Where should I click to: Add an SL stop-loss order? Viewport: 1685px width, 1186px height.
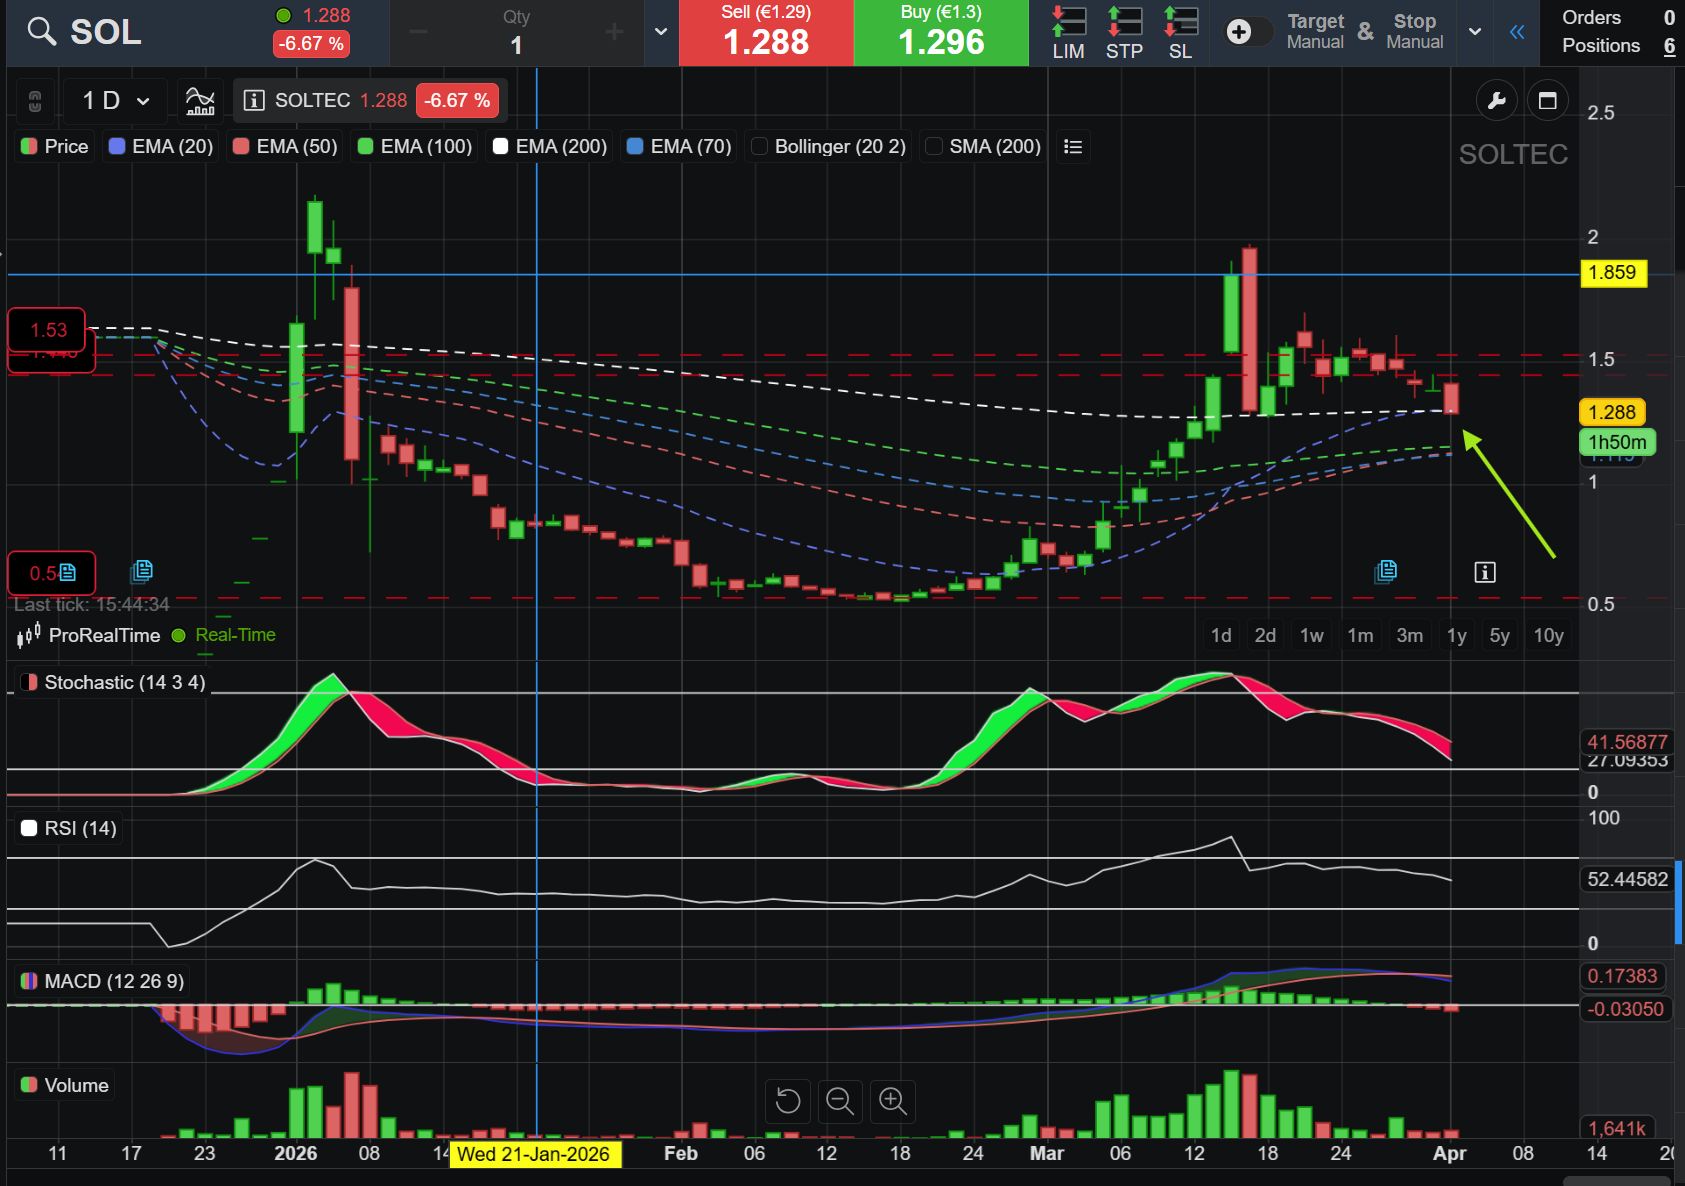pyautogui.click(x=1180, y=33)
